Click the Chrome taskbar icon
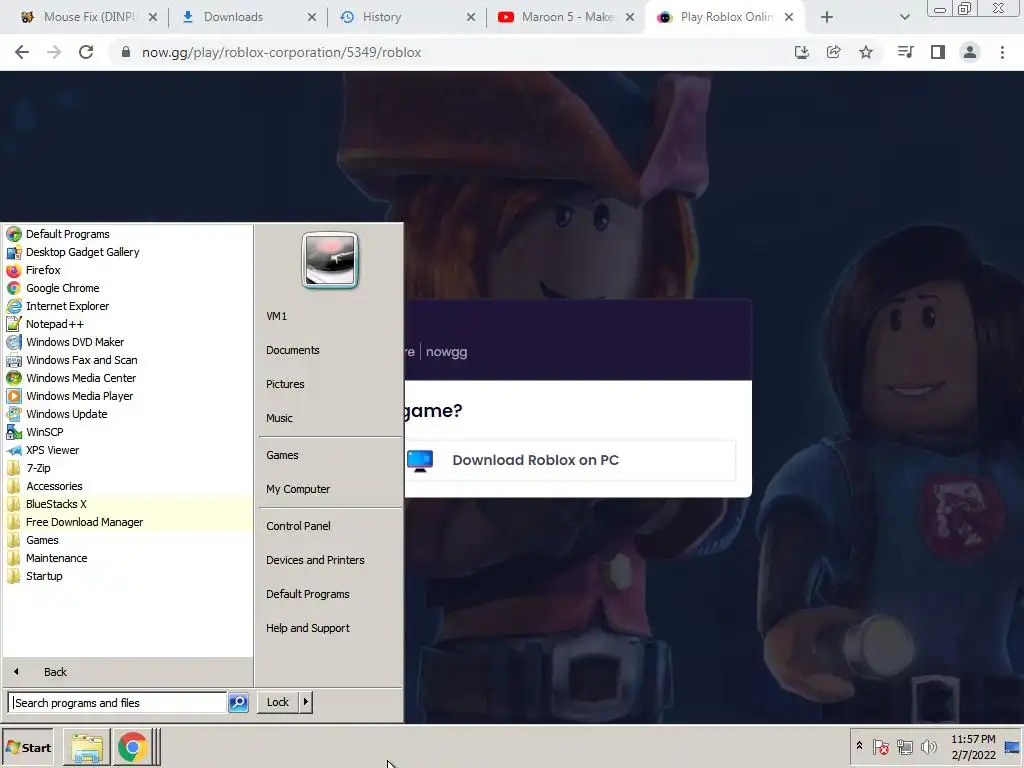This screenshot has width=1024, height=768. click(x=133, y=748)
